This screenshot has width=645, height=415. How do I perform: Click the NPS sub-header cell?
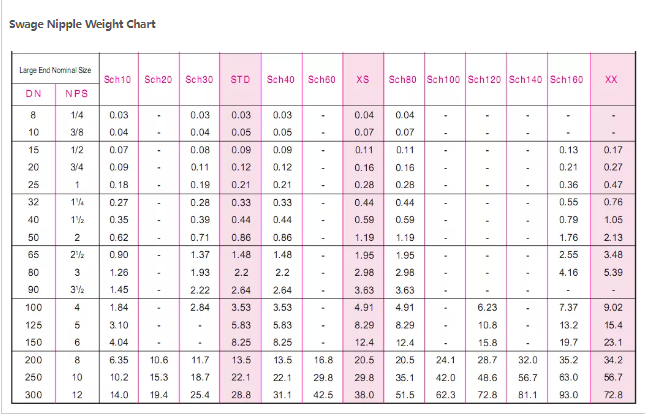coord(77,94)
